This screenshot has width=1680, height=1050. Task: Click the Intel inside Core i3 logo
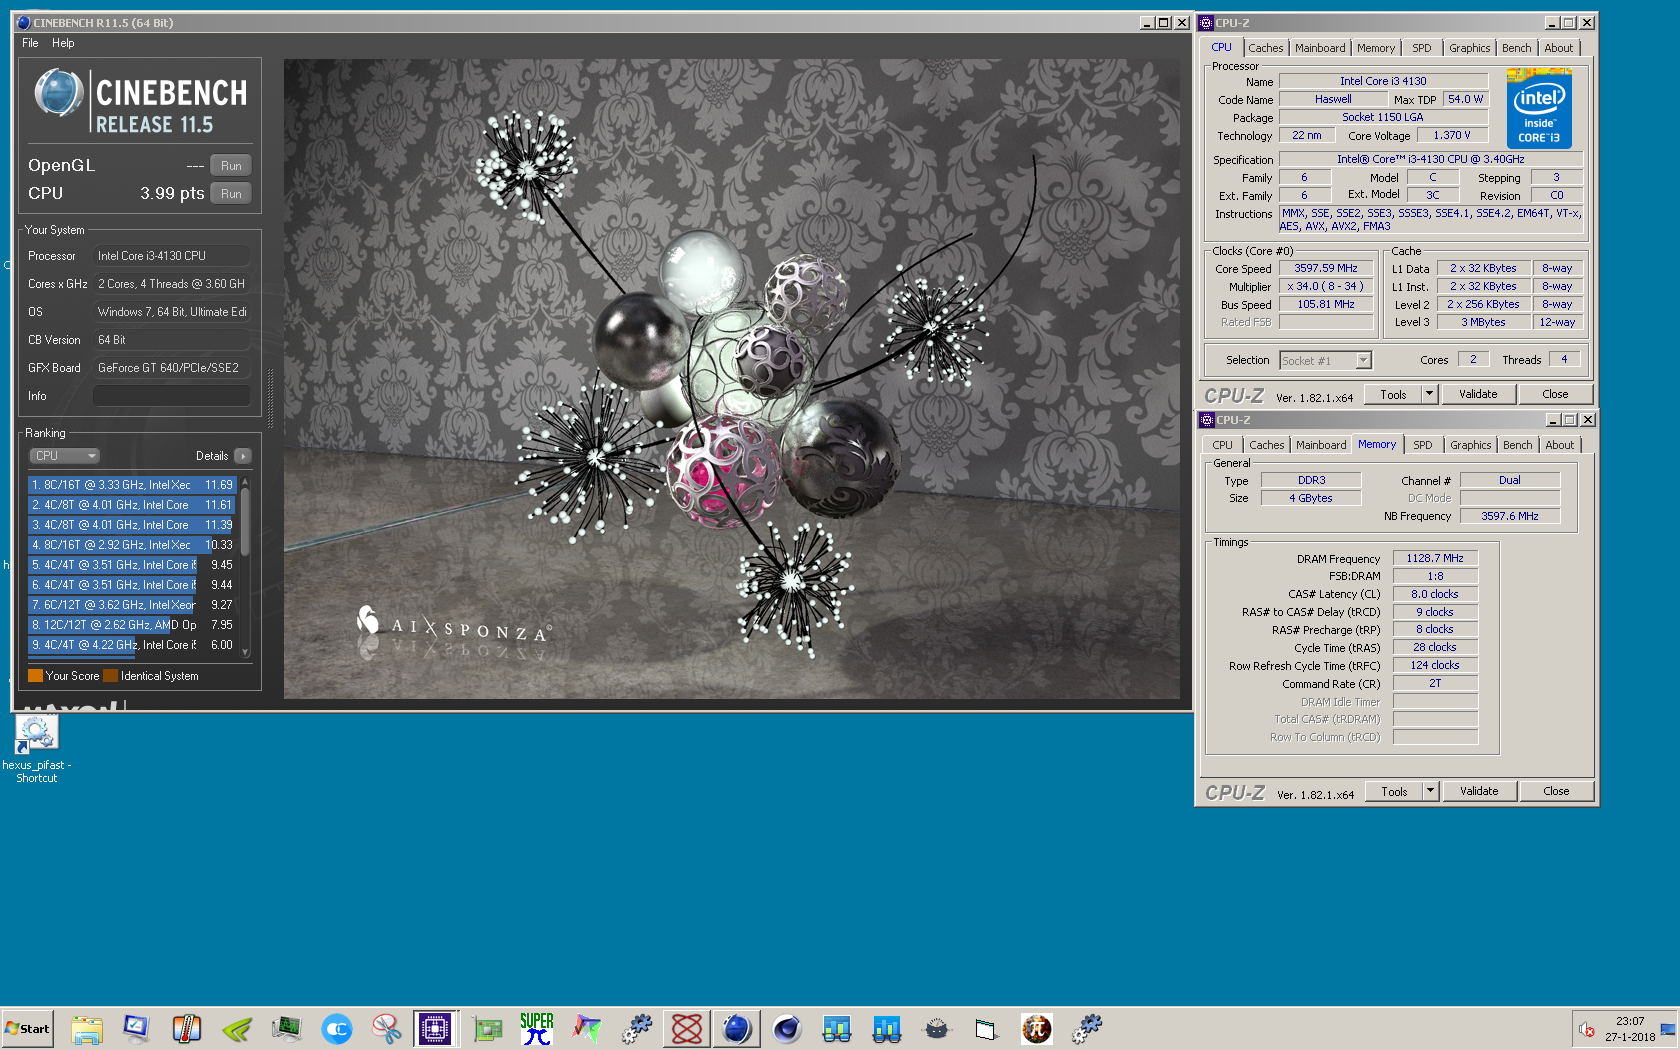(1539, 108)
